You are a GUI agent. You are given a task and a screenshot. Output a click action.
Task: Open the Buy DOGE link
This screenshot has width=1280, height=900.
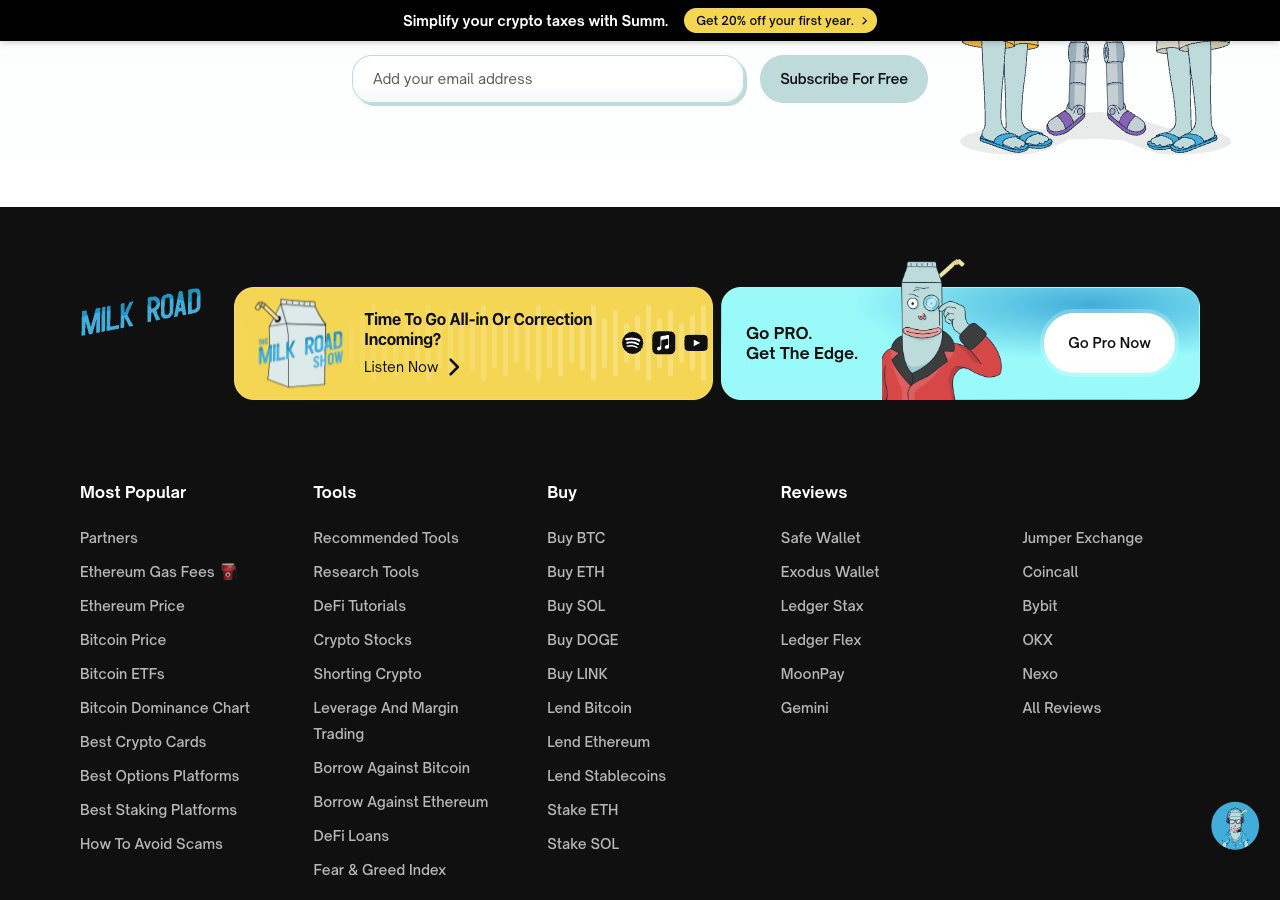pyautogui.click(x=583, y=640)
